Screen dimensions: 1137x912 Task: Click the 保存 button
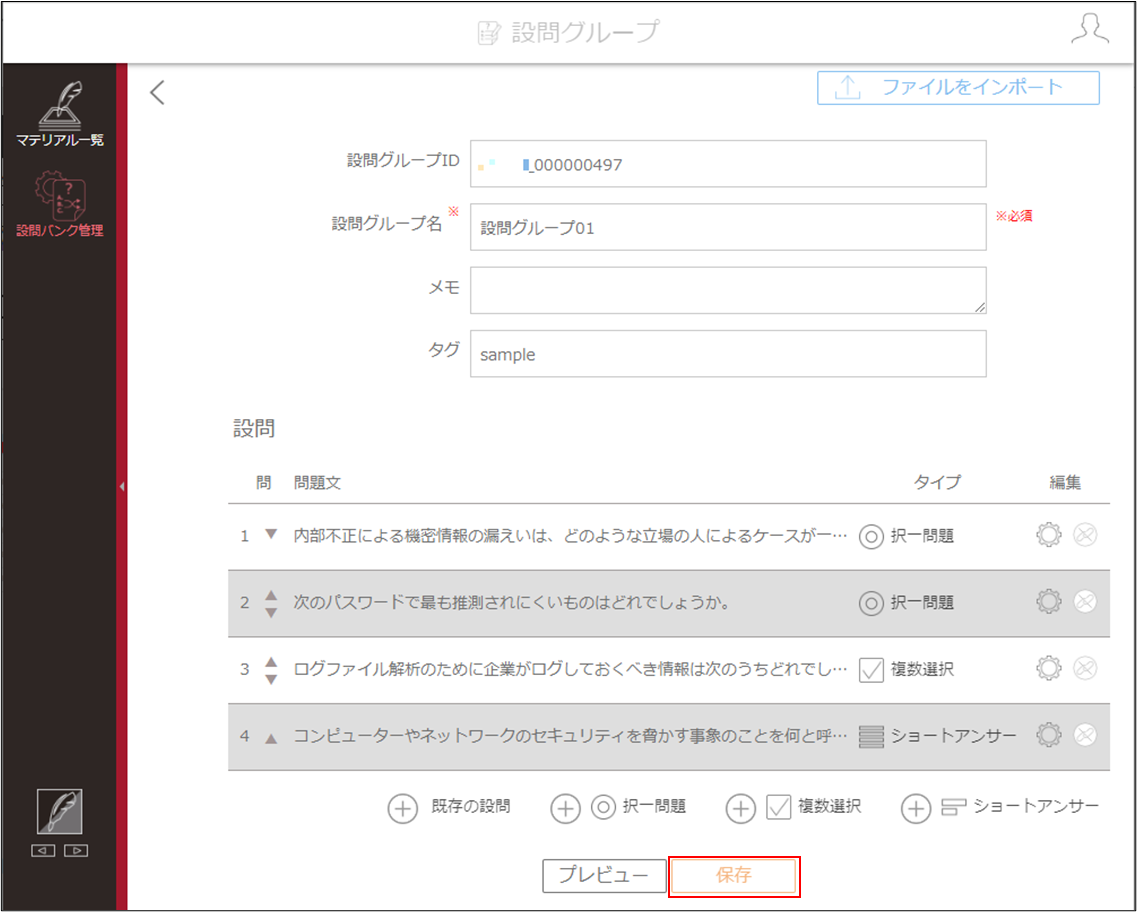point(734,876)
